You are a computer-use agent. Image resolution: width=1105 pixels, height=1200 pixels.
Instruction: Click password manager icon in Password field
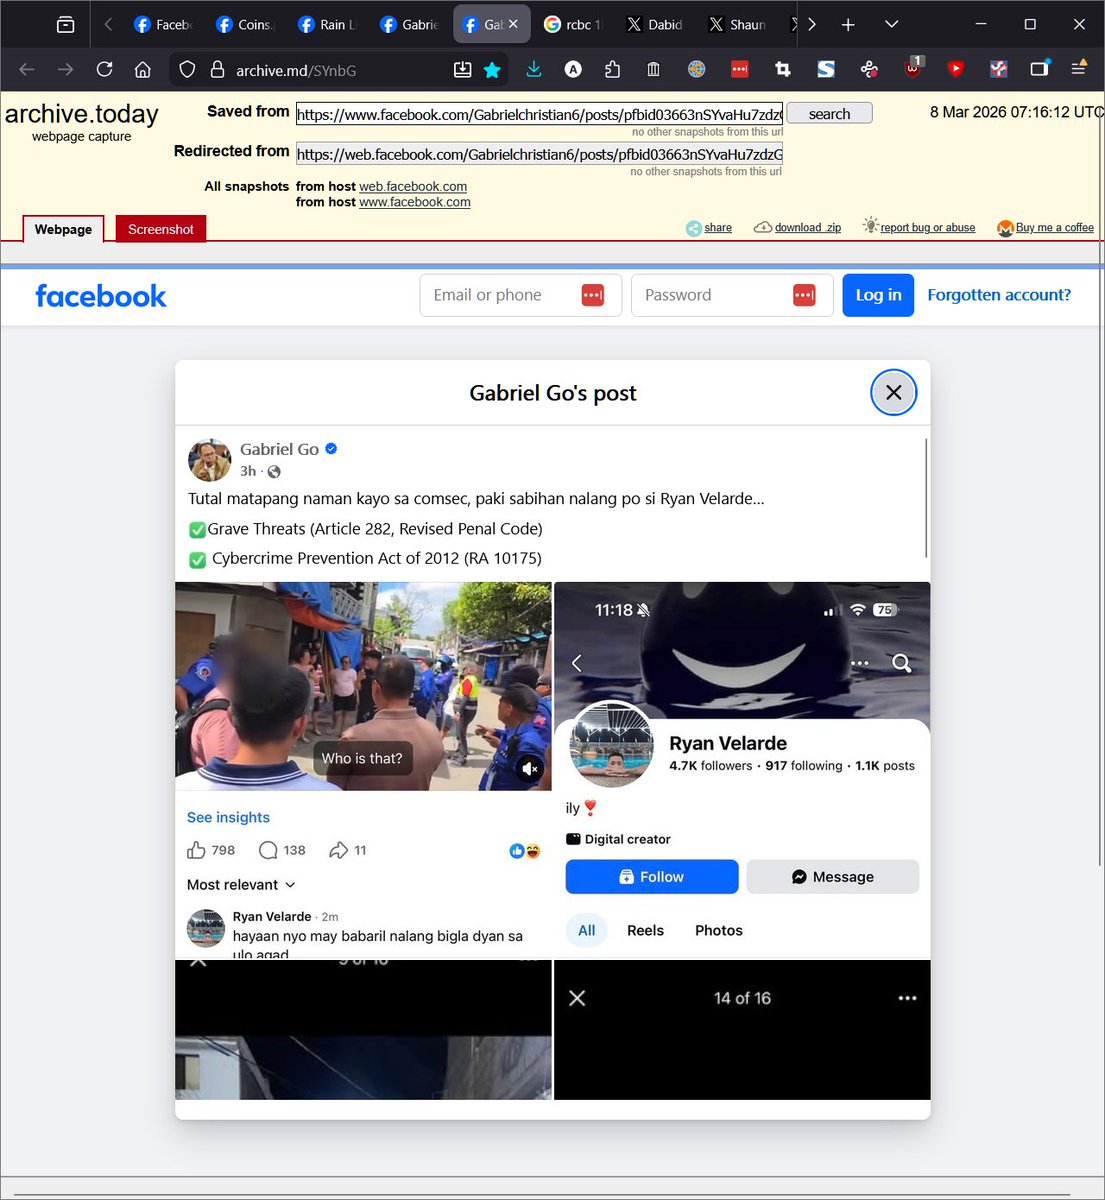pyautogui.click(x=804, y=295)
